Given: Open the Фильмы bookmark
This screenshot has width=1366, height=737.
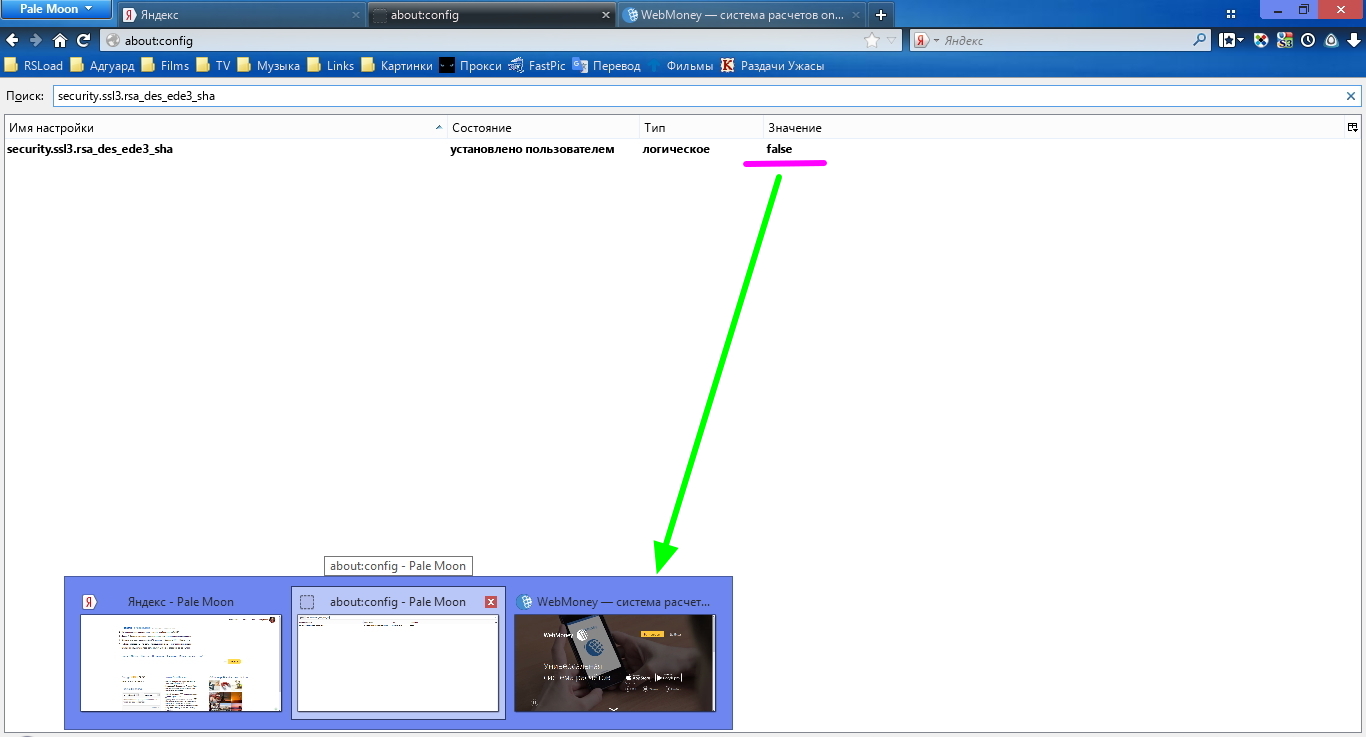Looking at the screenshot, I should [681, 66].
